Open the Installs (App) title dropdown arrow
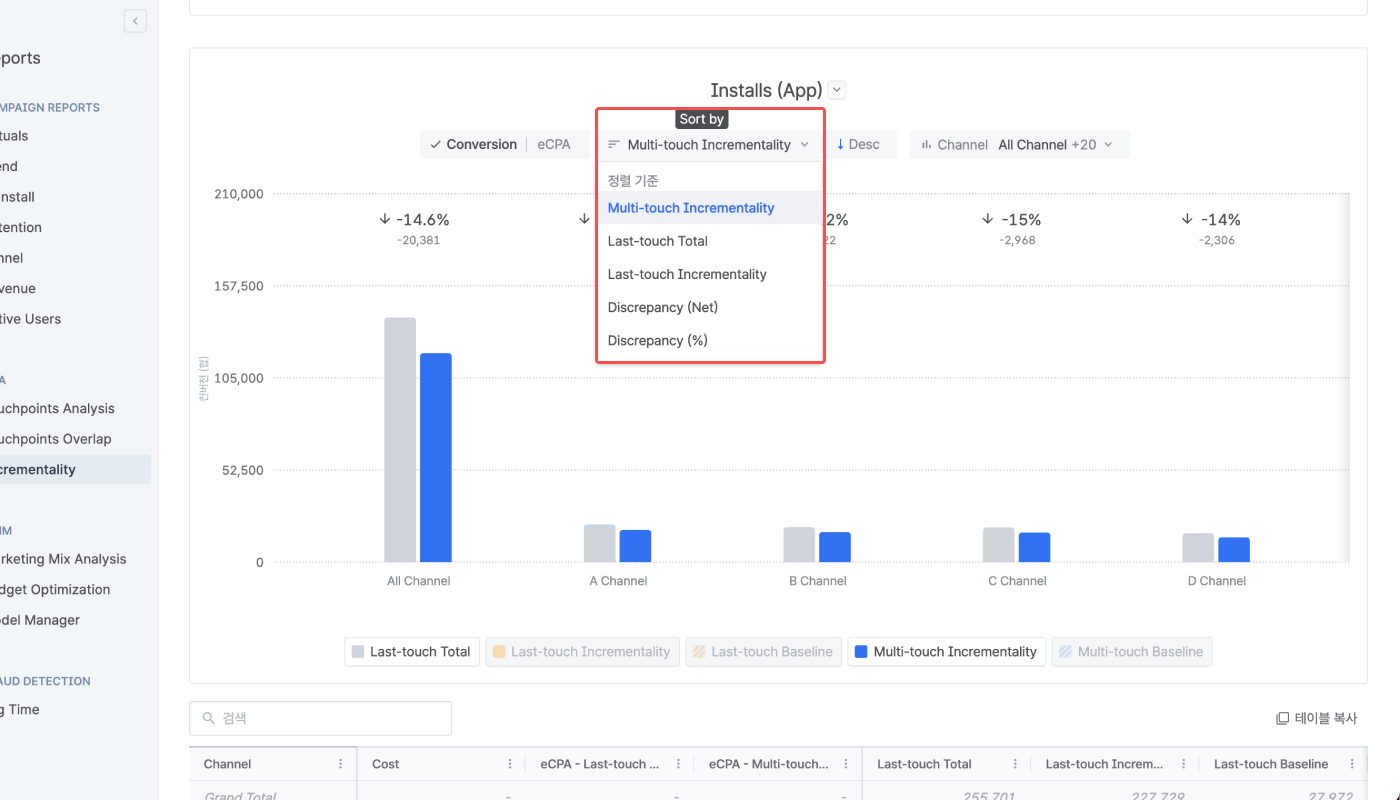1400x800 pixels. point(838,90)
